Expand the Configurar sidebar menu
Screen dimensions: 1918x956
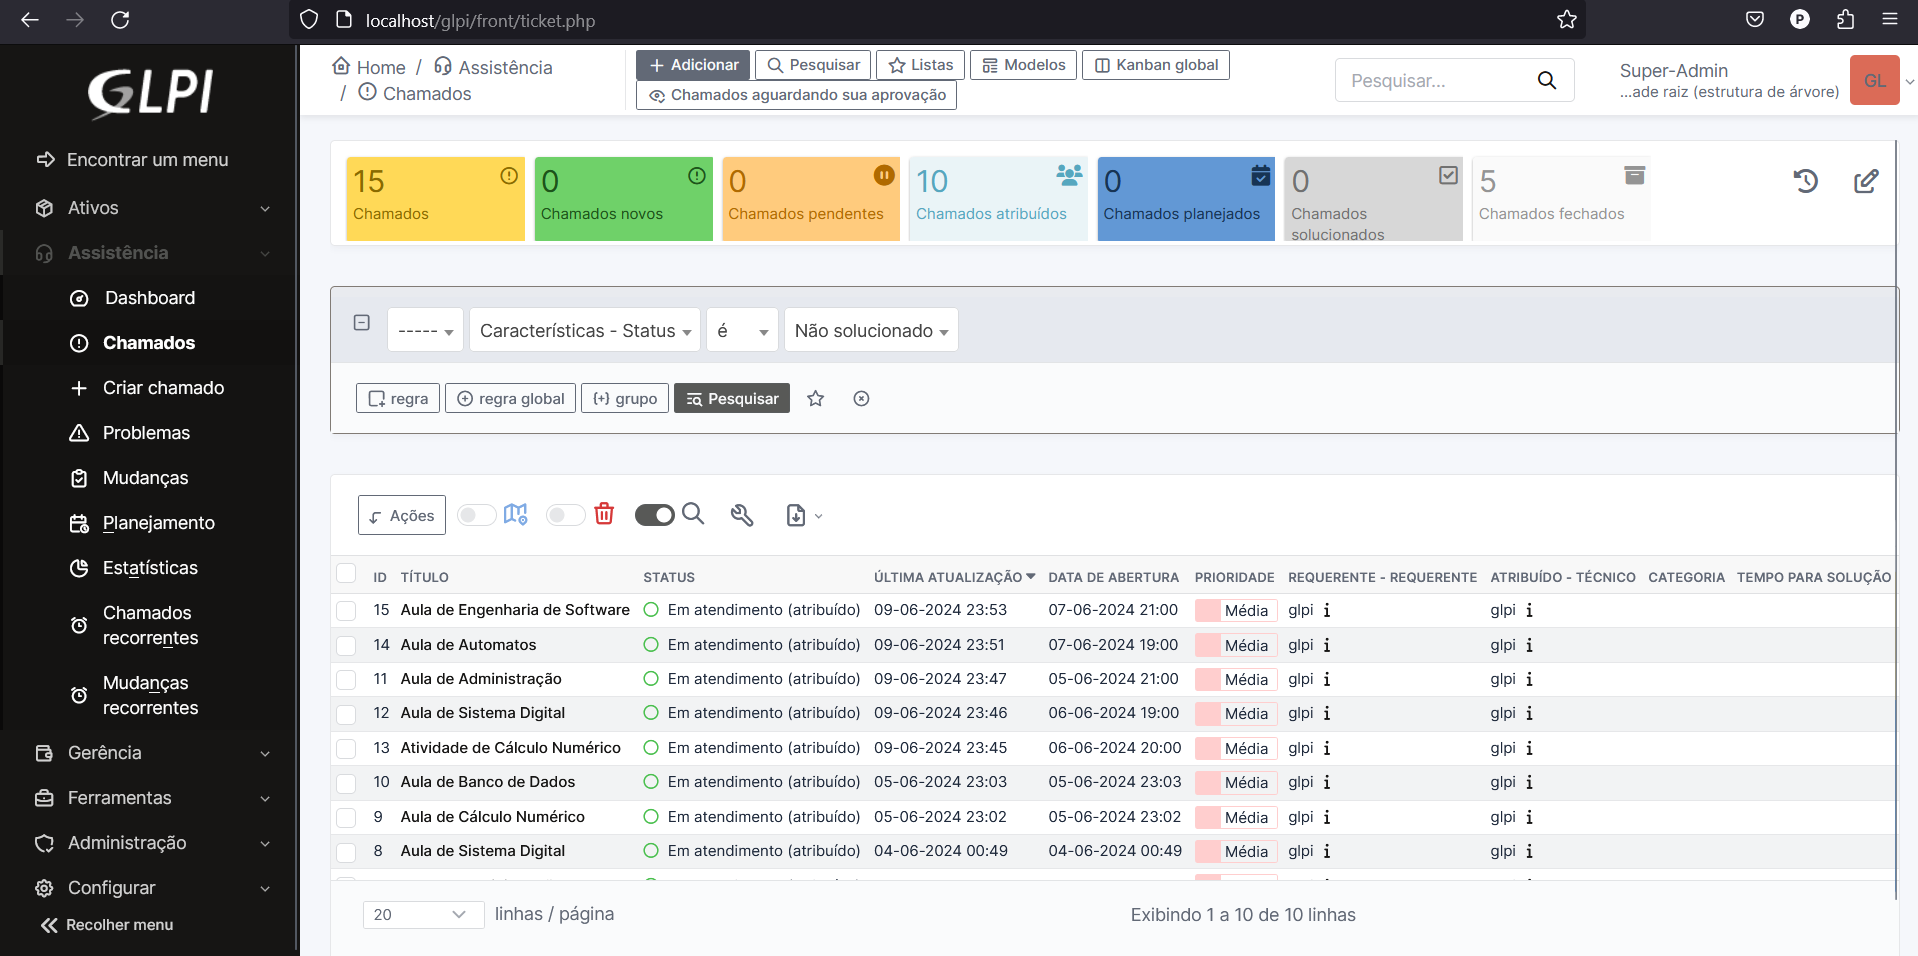click(151, 888)
